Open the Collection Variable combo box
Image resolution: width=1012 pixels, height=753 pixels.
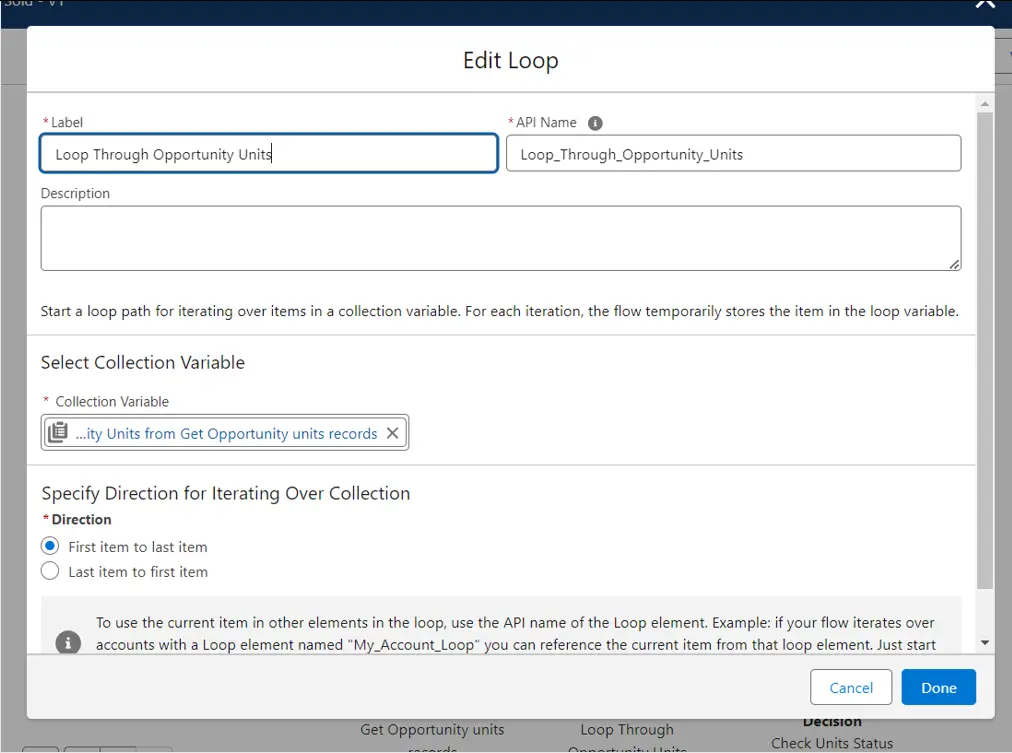click(x=225, y=433)
